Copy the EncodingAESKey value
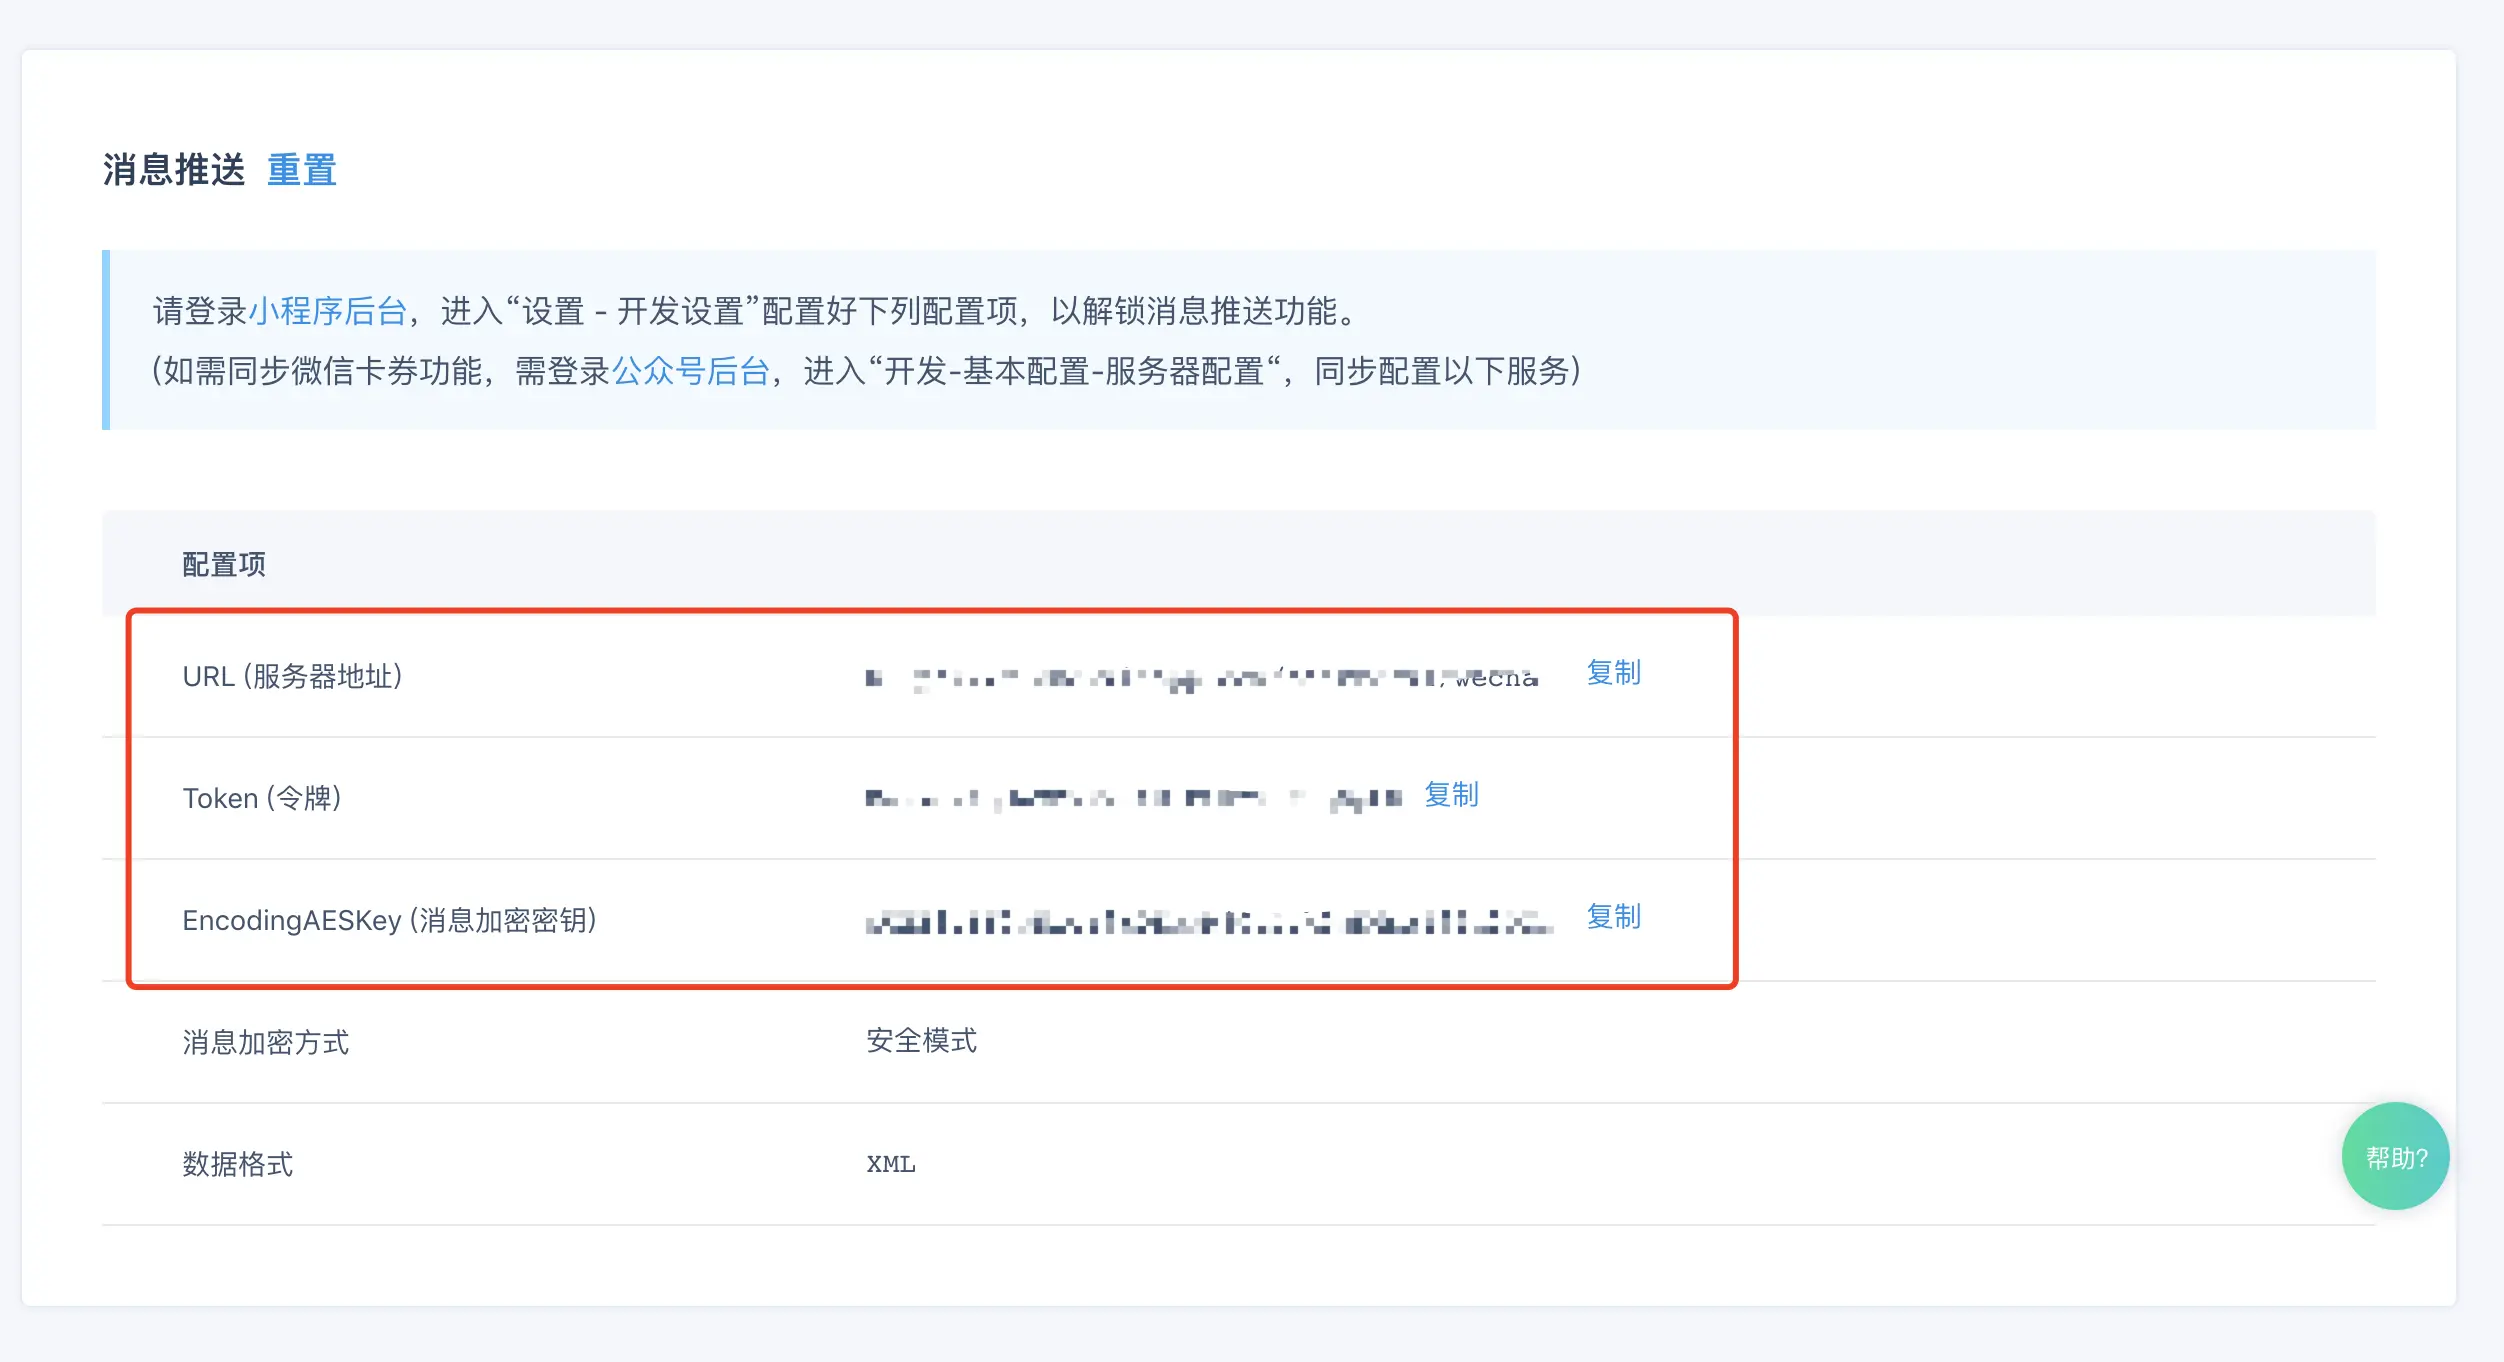Image resolution: width=2504 pixels, height=1362 pixels. (1613, 917)
